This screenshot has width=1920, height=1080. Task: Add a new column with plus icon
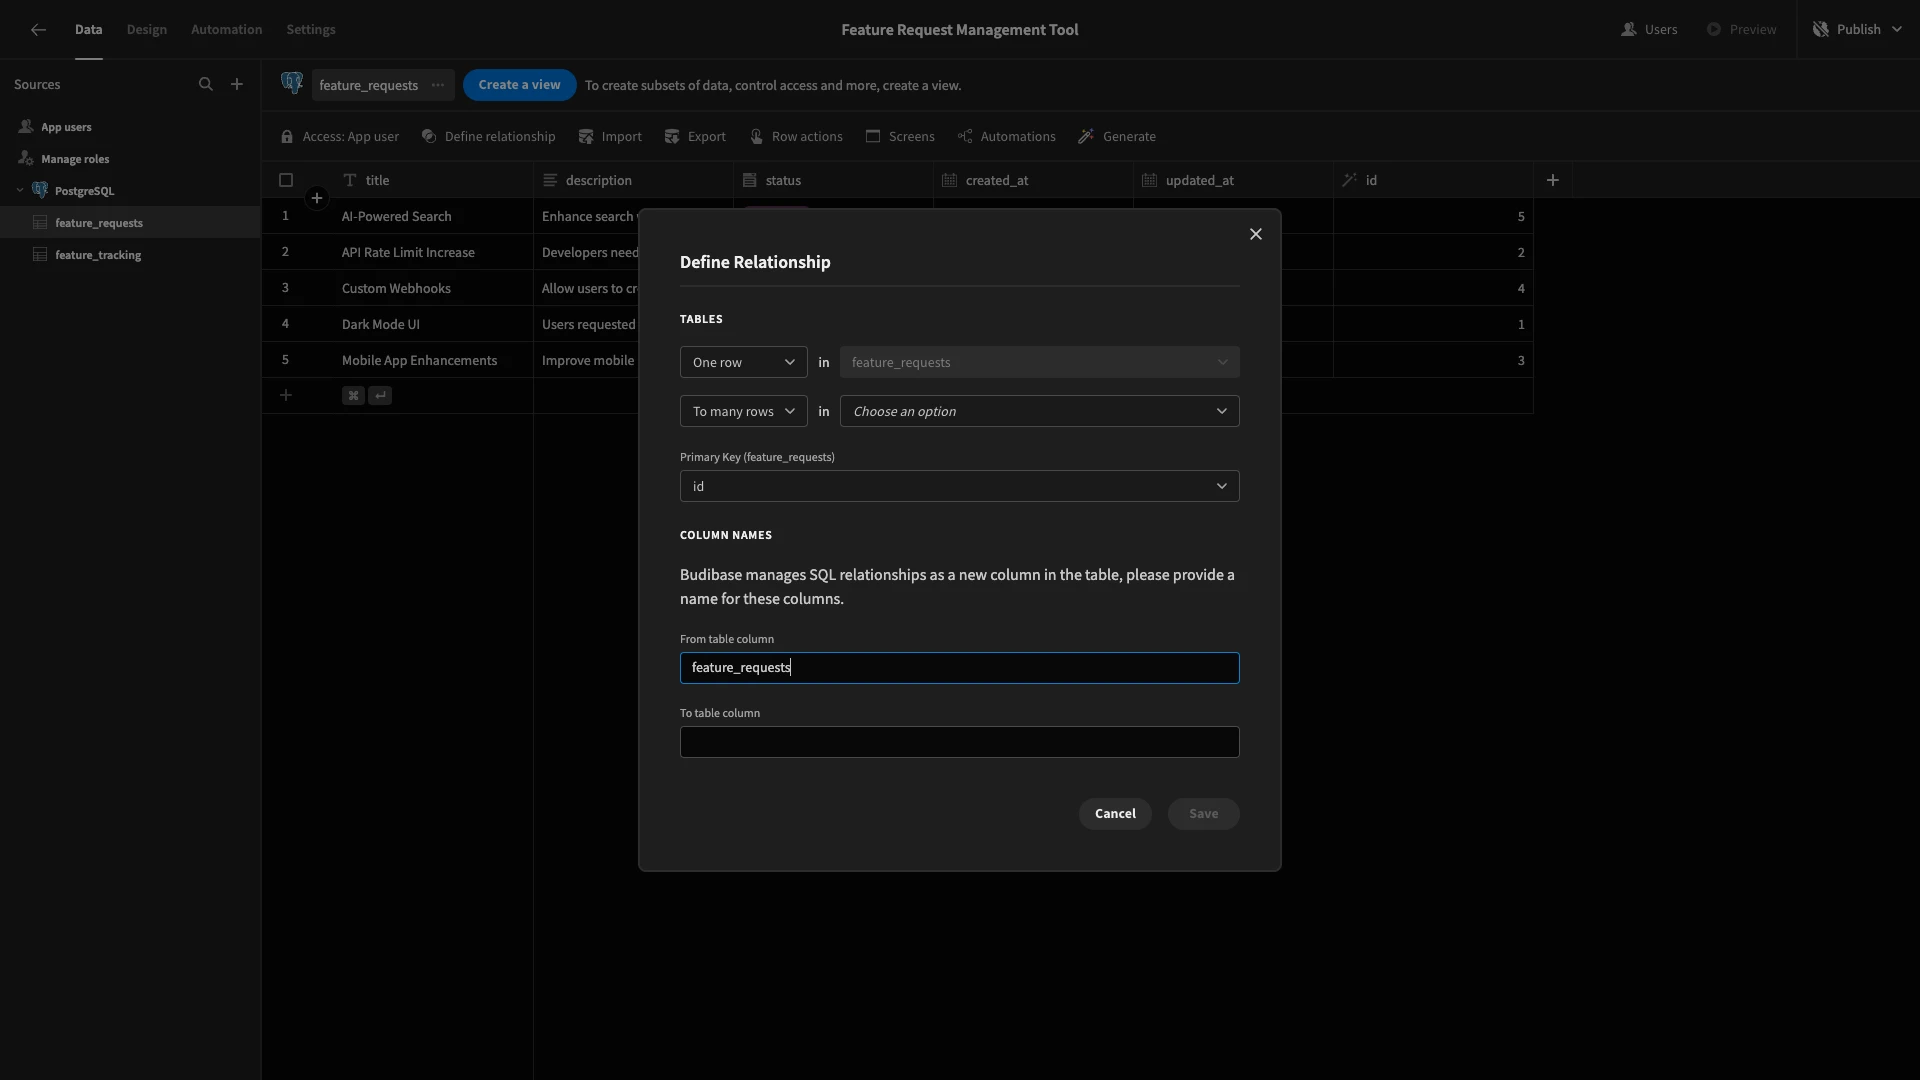point(1553,180)
